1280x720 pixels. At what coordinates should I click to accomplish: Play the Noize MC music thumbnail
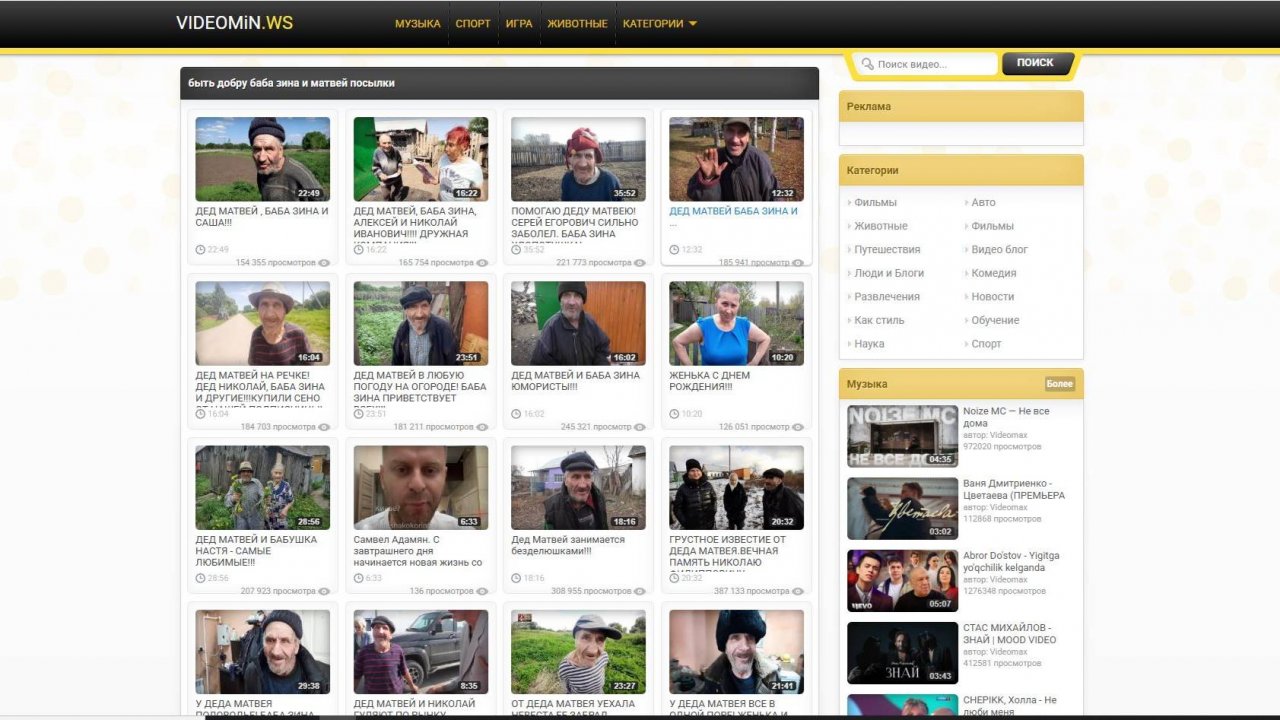[902, 436]
